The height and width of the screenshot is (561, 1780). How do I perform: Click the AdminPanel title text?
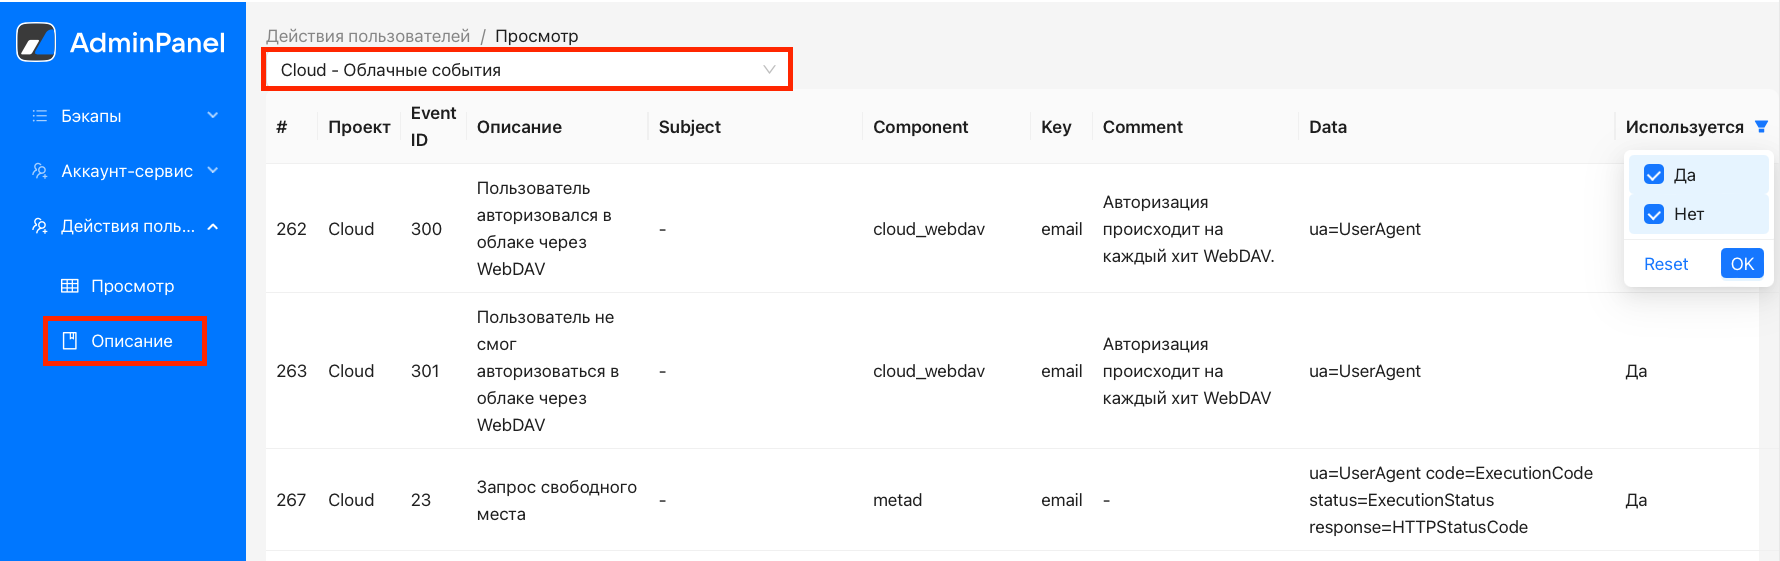pos(147,43)
